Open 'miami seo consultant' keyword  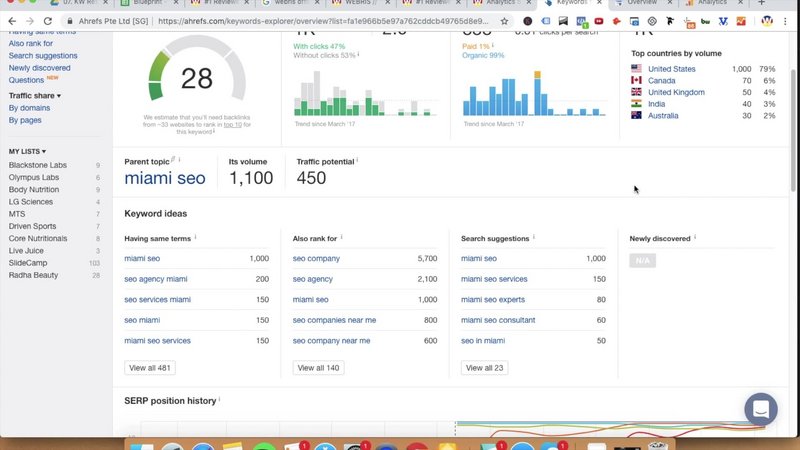pos(498,320)
